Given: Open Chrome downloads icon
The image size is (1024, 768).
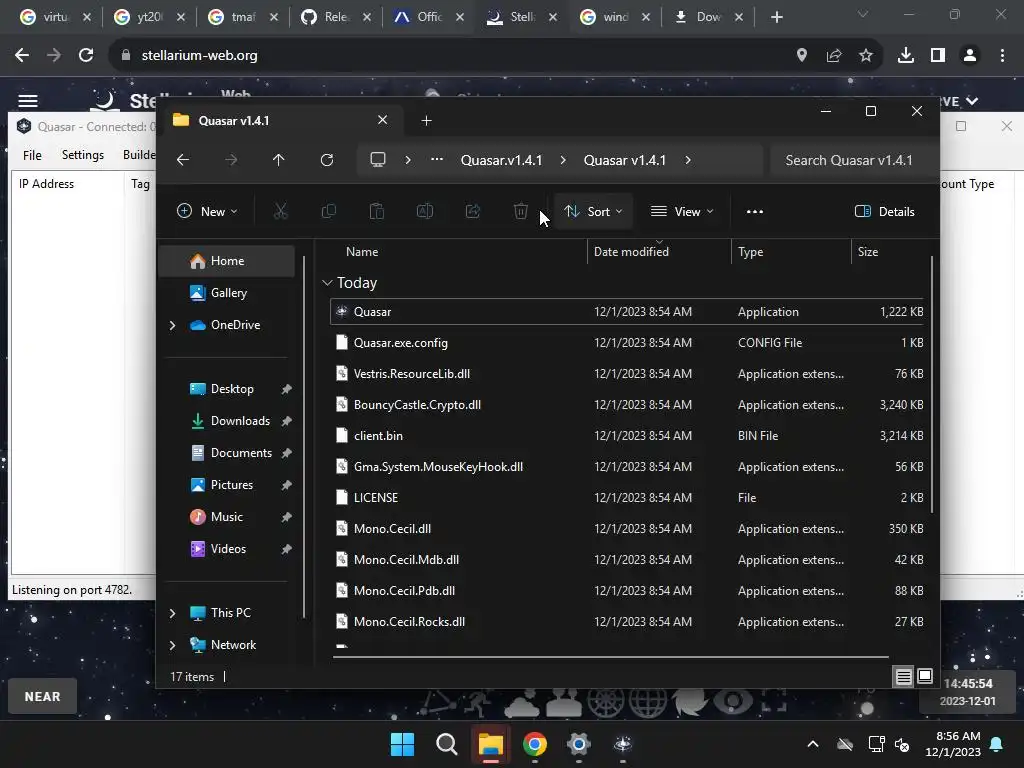Looking at the screenshot, I should point(906,56).
